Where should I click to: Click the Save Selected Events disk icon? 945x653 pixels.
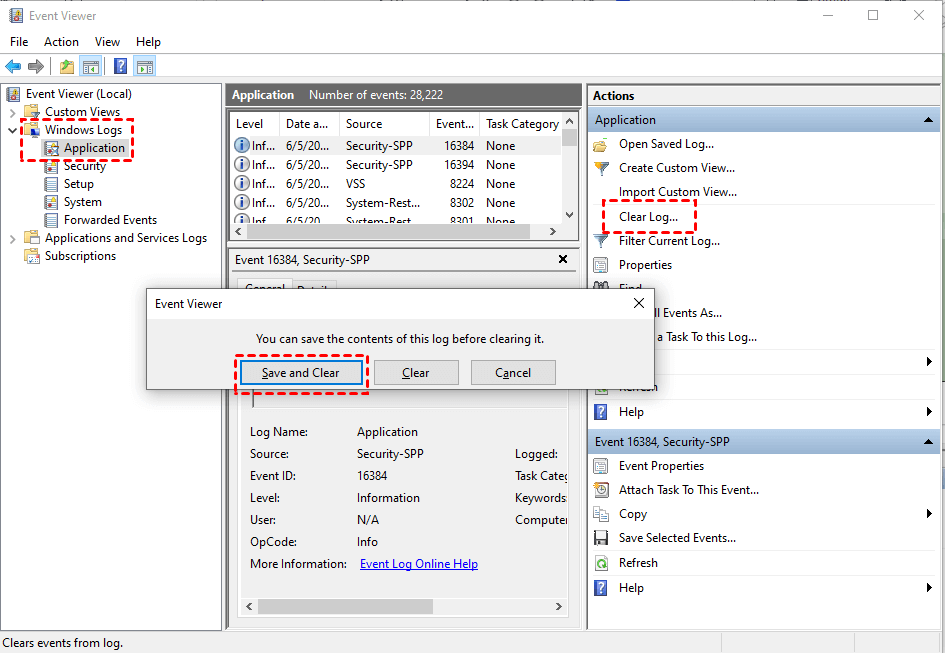601,538
